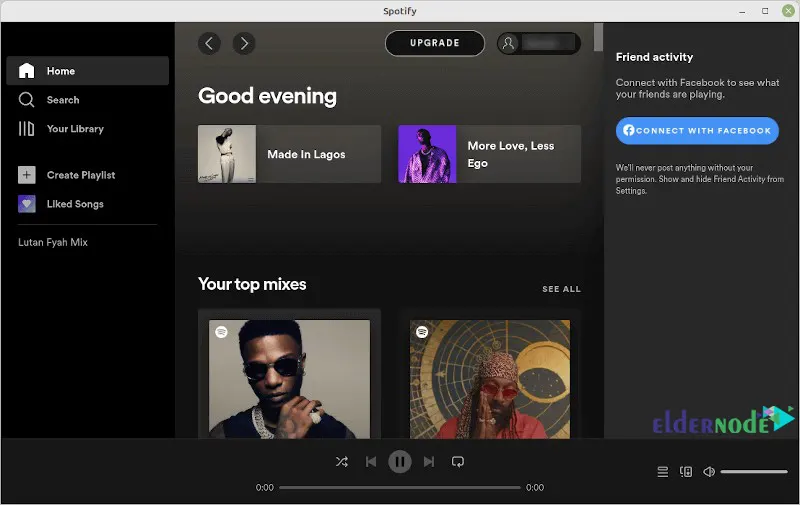This screenshot has height=505, width=800.
Task: Go forward with the right arrow
Action: pos(244,43)
